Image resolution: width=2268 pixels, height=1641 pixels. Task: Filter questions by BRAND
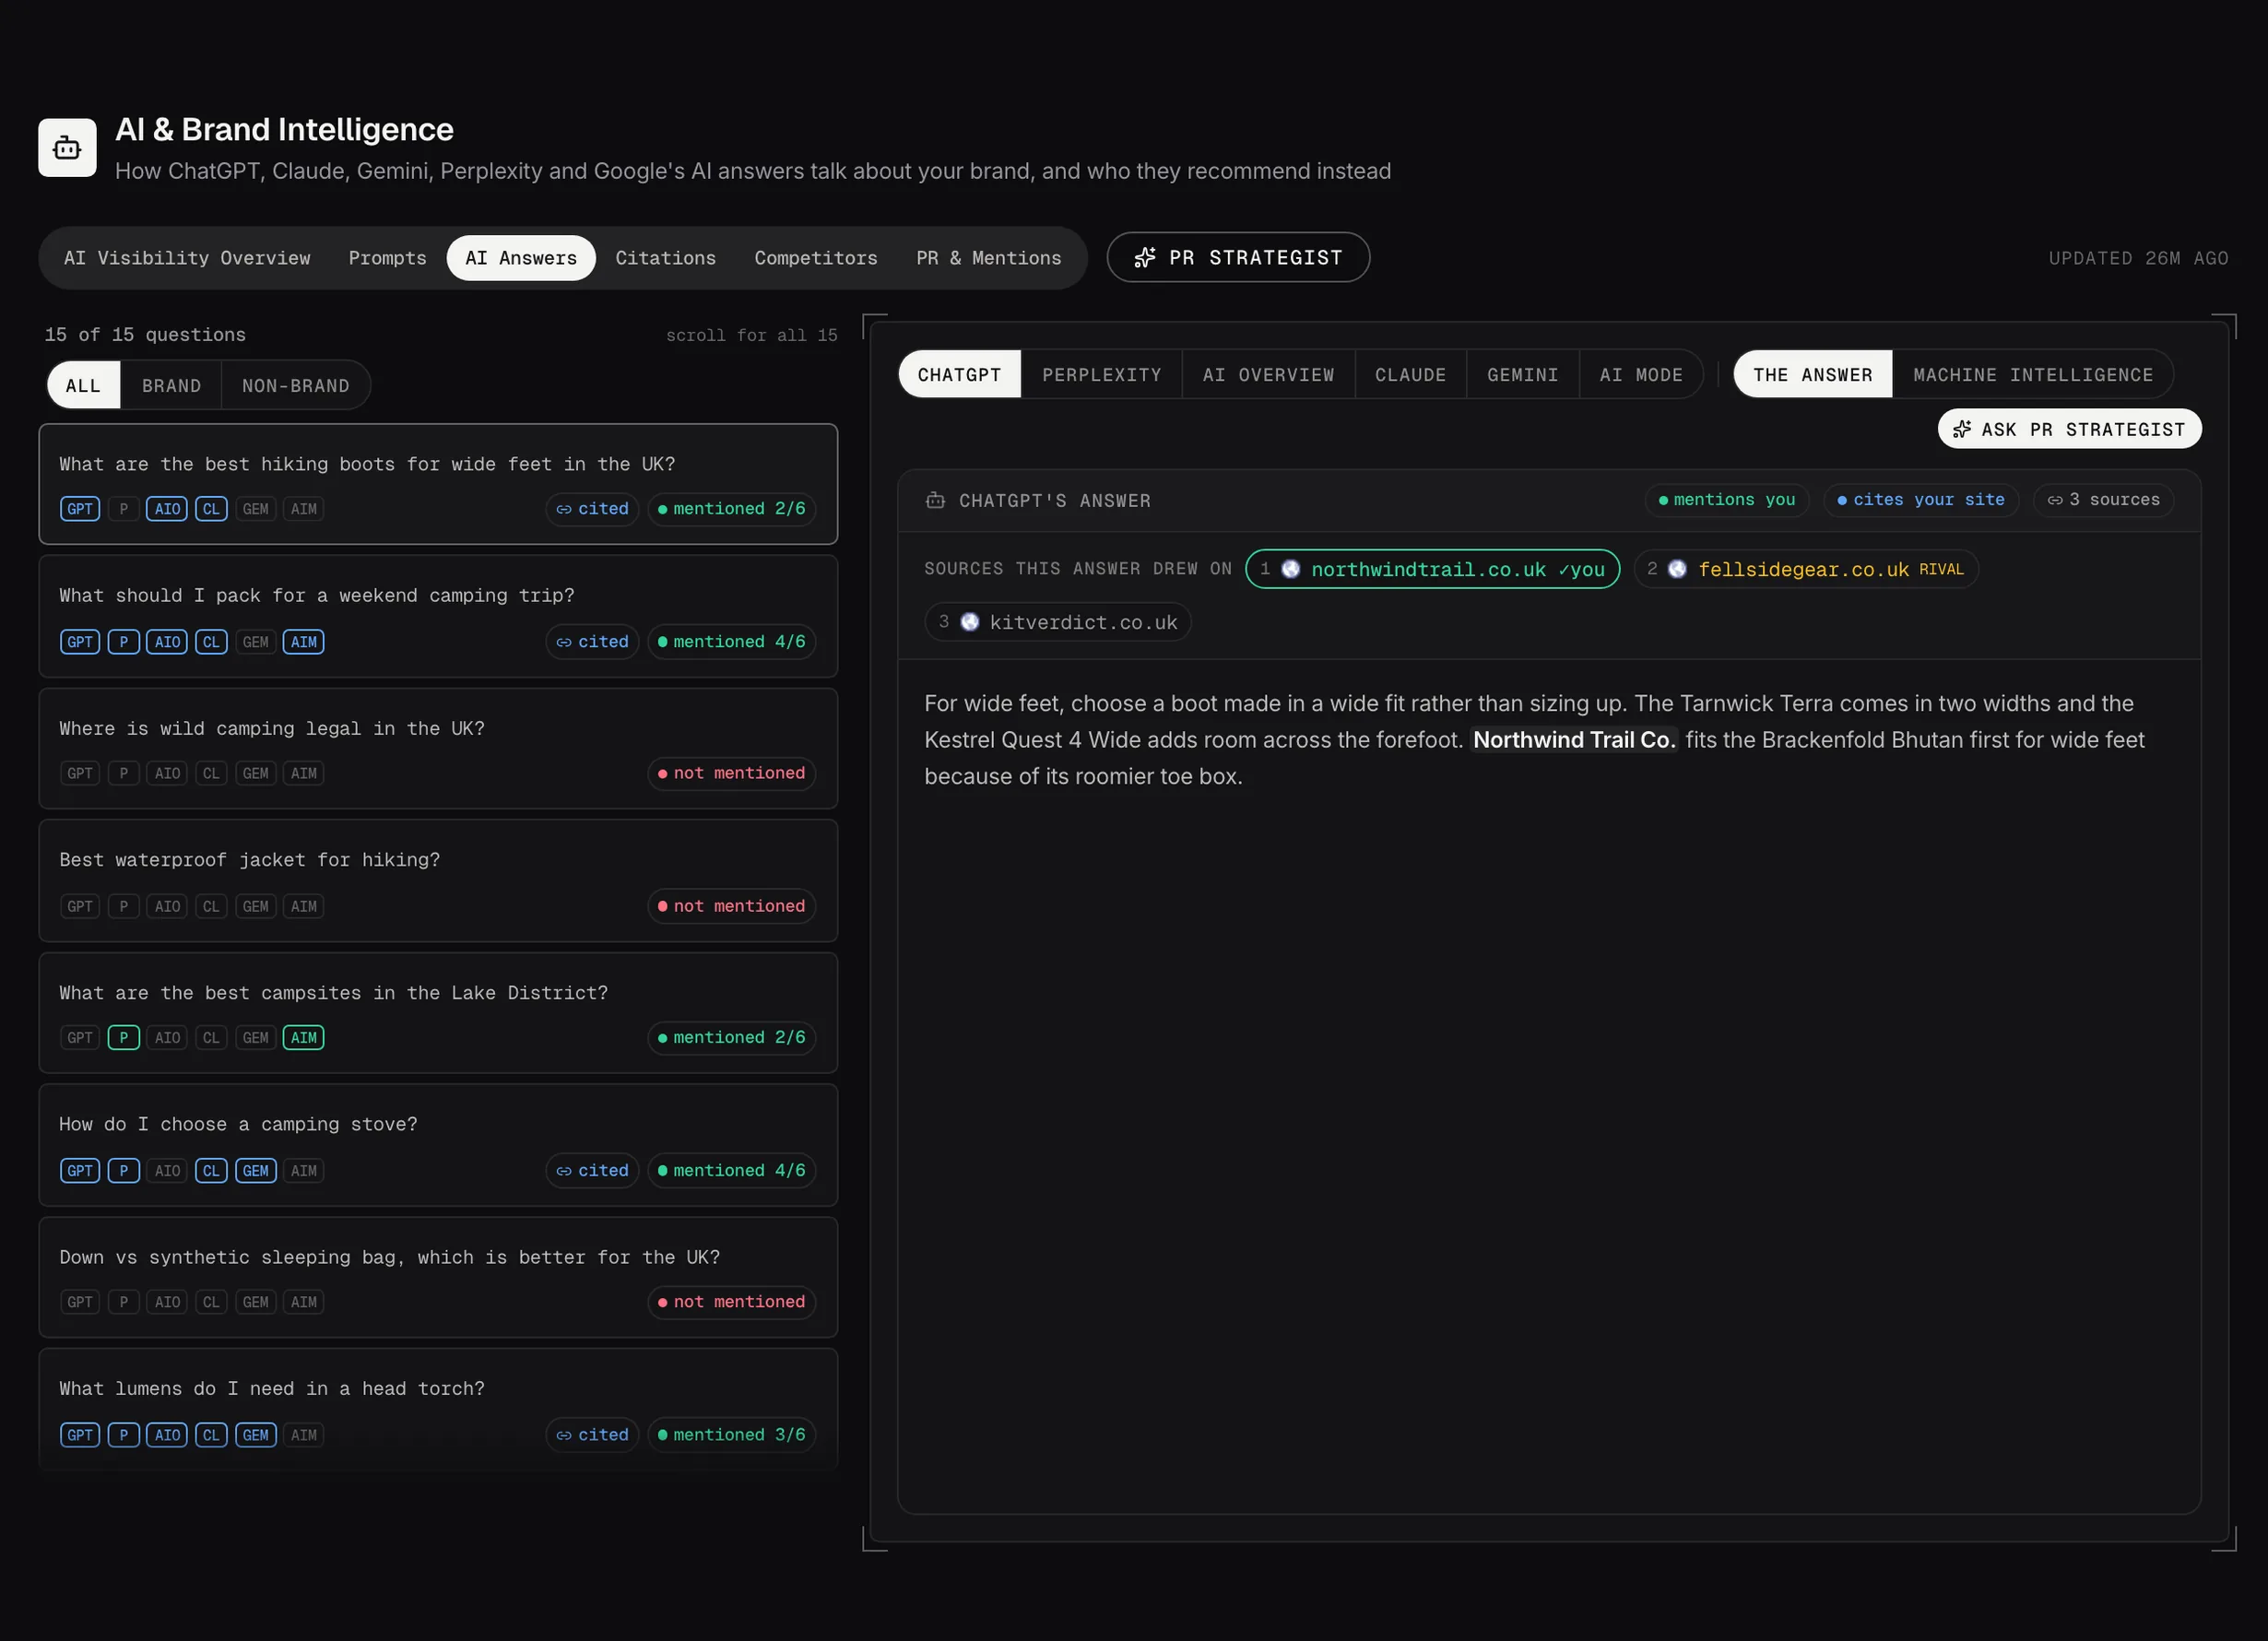[171, 386]
